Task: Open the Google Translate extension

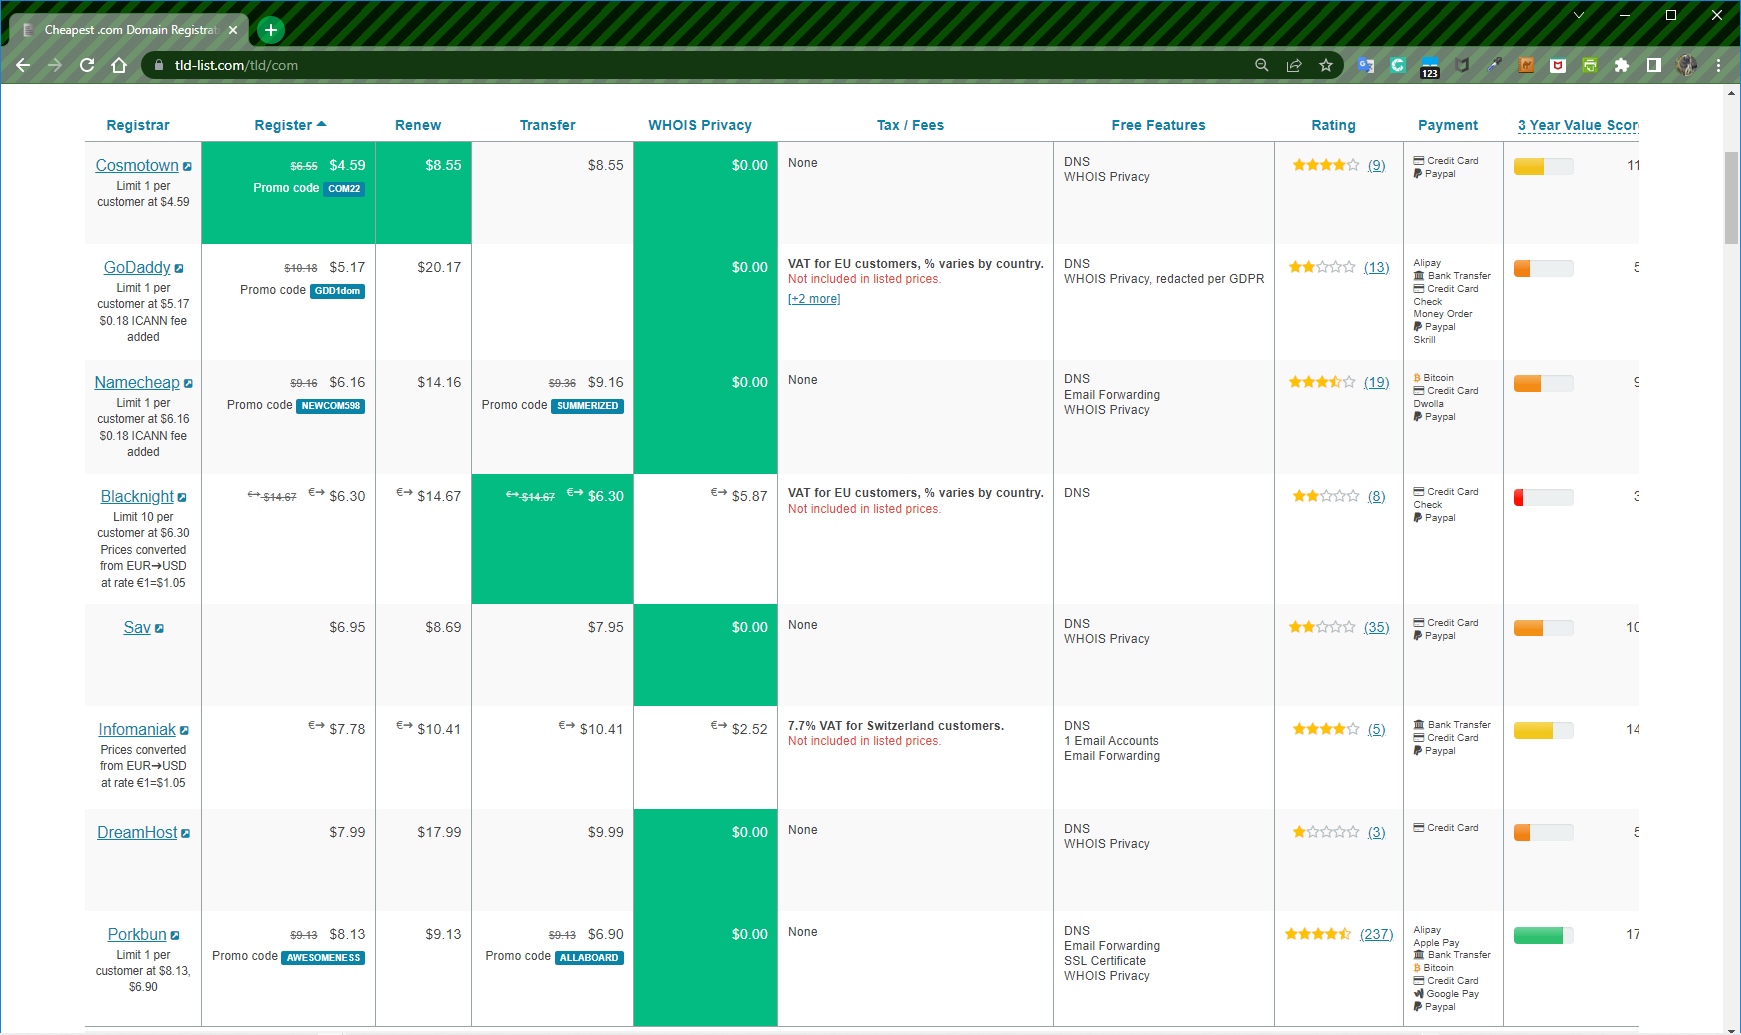Action: 1366,65
